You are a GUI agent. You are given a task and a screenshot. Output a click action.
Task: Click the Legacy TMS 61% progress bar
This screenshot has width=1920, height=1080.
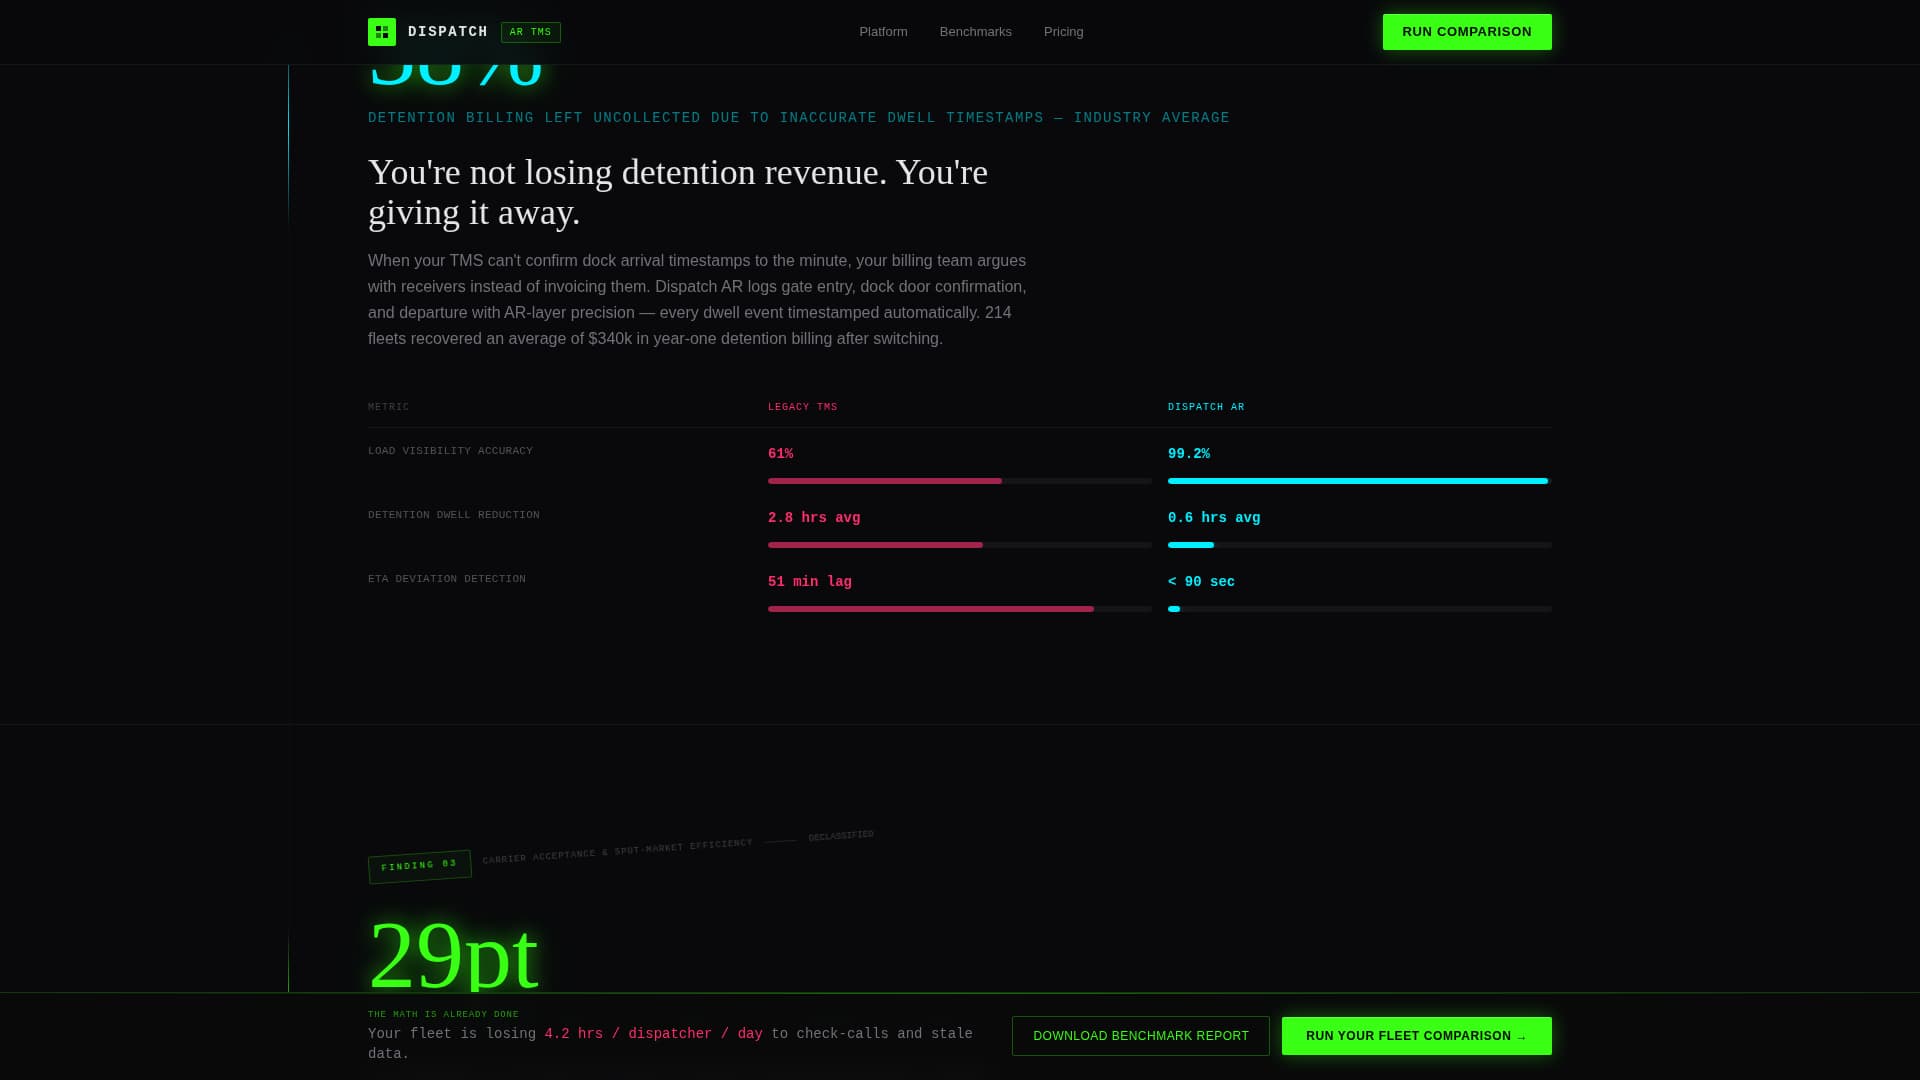[x=960, y=481]
